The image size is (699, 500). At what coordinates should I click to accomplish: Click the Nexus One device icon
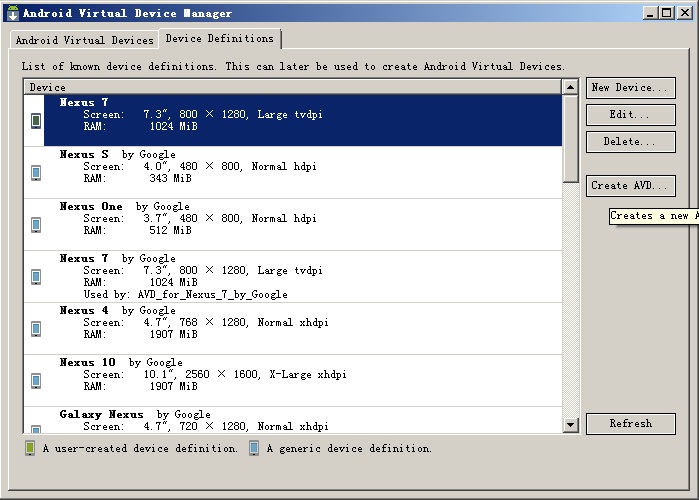36,225
